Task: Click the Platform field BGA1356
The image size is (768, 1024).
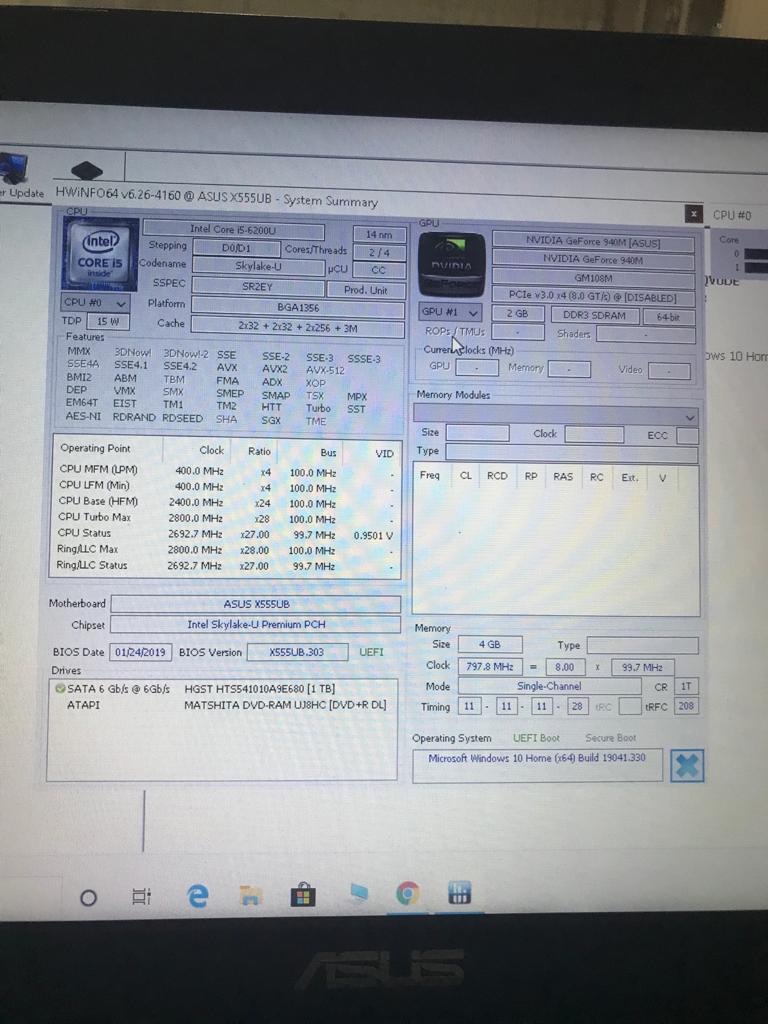Action: 298,307
